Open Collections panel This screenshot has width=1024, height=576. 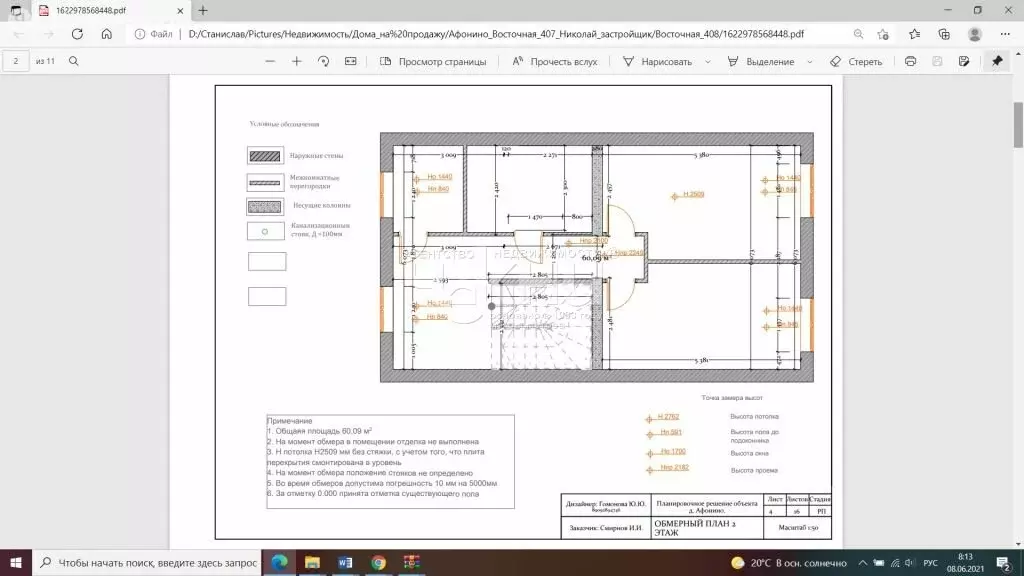click(944, 34)
